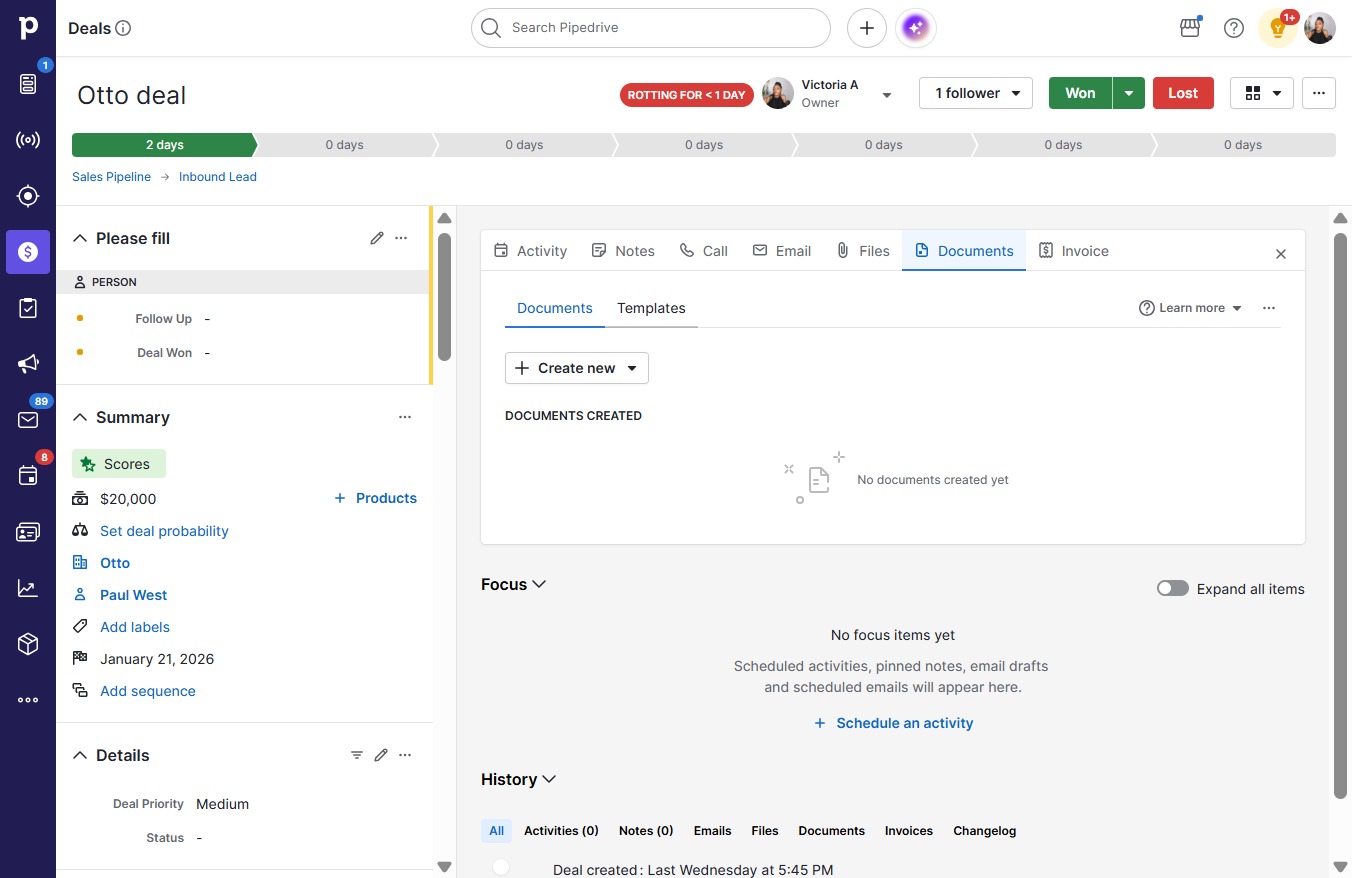
Task: Open the Create new dropdown
Action: 577,368
